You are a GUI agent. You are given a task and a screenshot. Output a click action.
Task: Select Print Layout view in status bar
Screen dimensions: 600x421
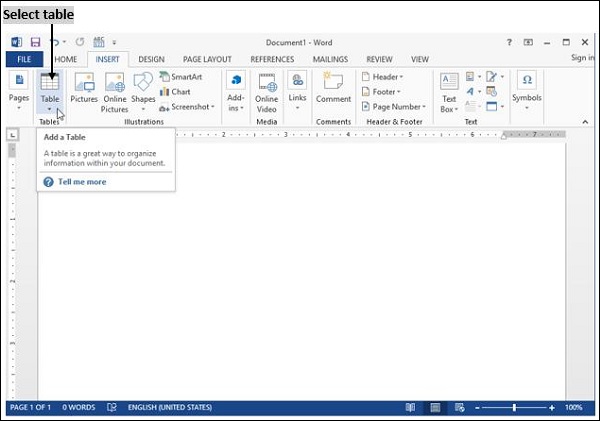435,408
